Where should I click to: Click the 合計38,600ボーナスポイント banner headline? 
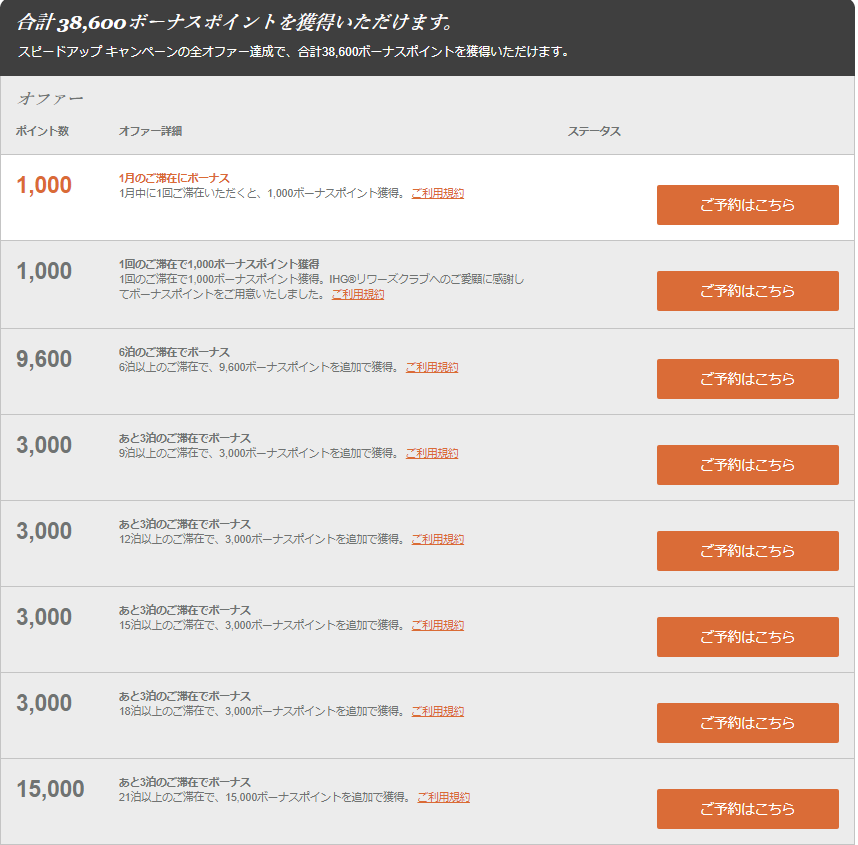coord(235,22)
